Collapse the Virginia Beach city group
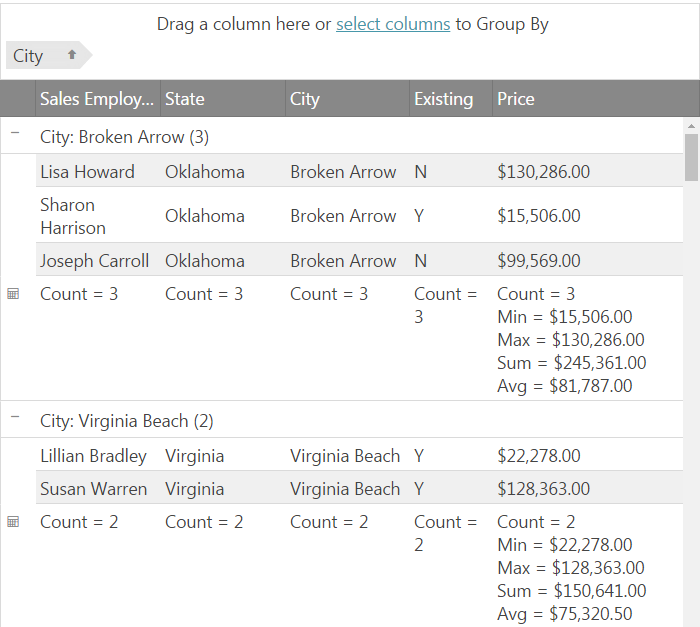Viewport: 700px width, 627px height. click(x=15, y=418)
